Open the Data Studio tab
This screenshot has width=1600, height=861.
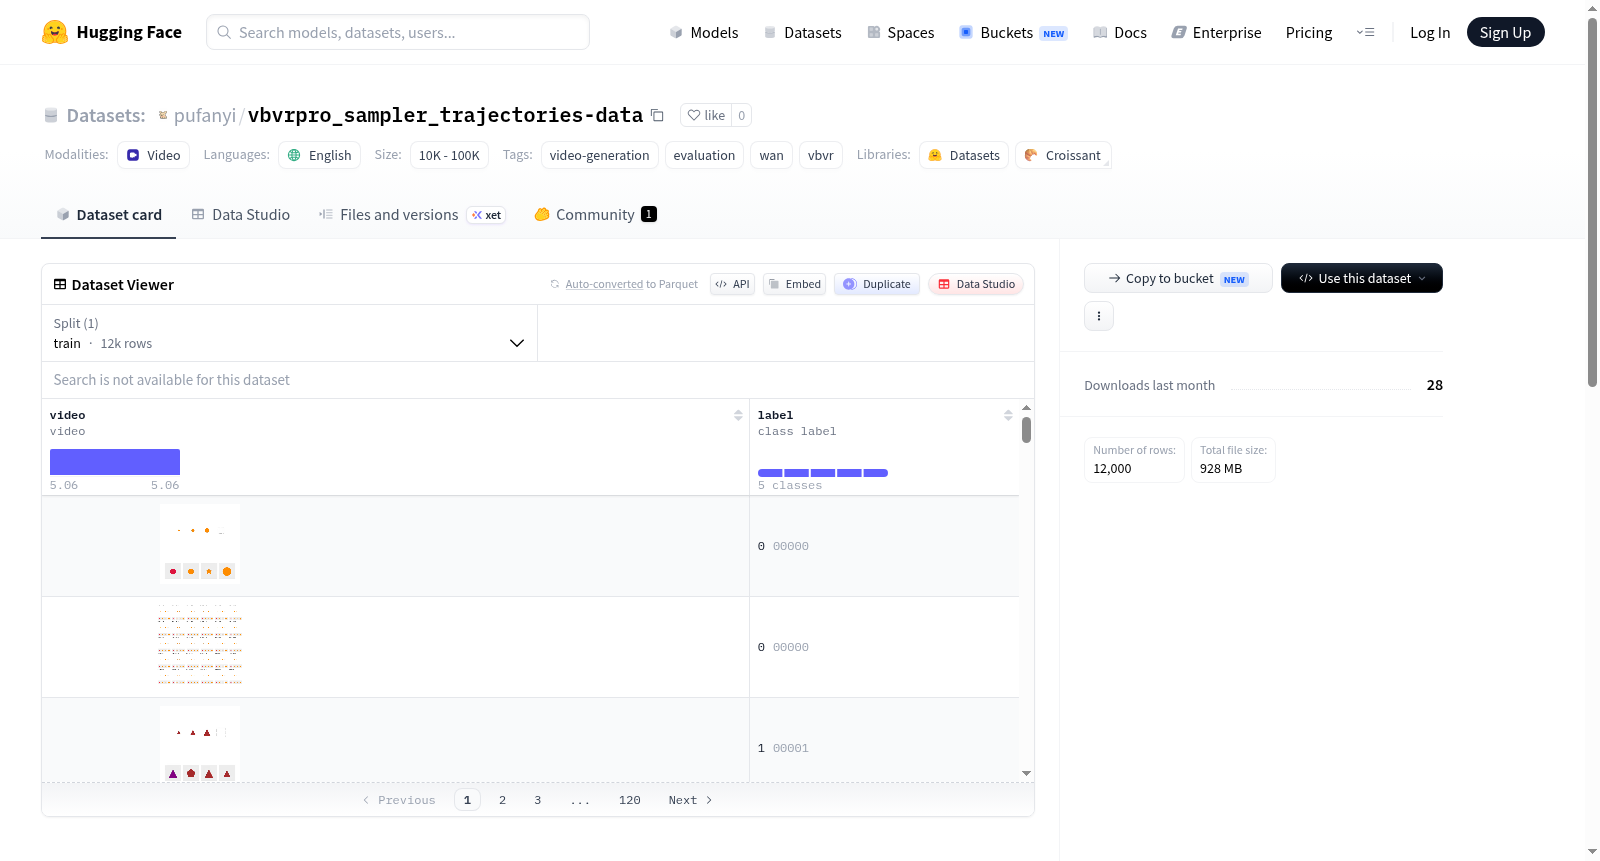[241, 214]
